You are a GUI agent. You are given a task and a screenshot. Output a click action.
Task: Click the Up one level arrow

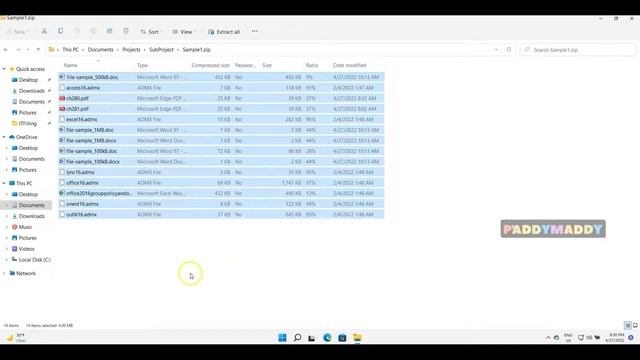(x=38, y=50)
